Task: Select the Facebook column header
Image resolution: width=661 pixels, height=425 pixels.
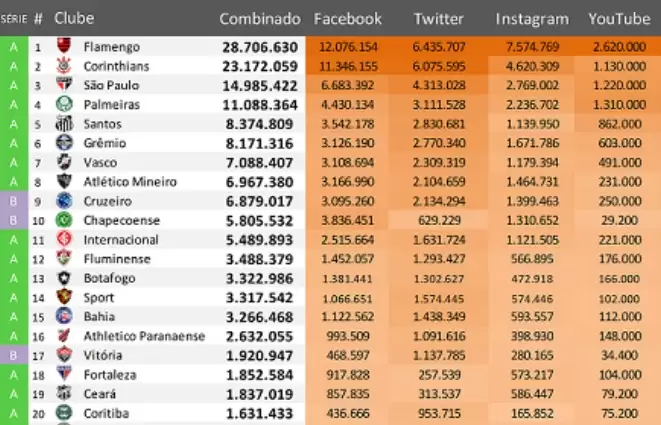Action: tap(348, 19)
